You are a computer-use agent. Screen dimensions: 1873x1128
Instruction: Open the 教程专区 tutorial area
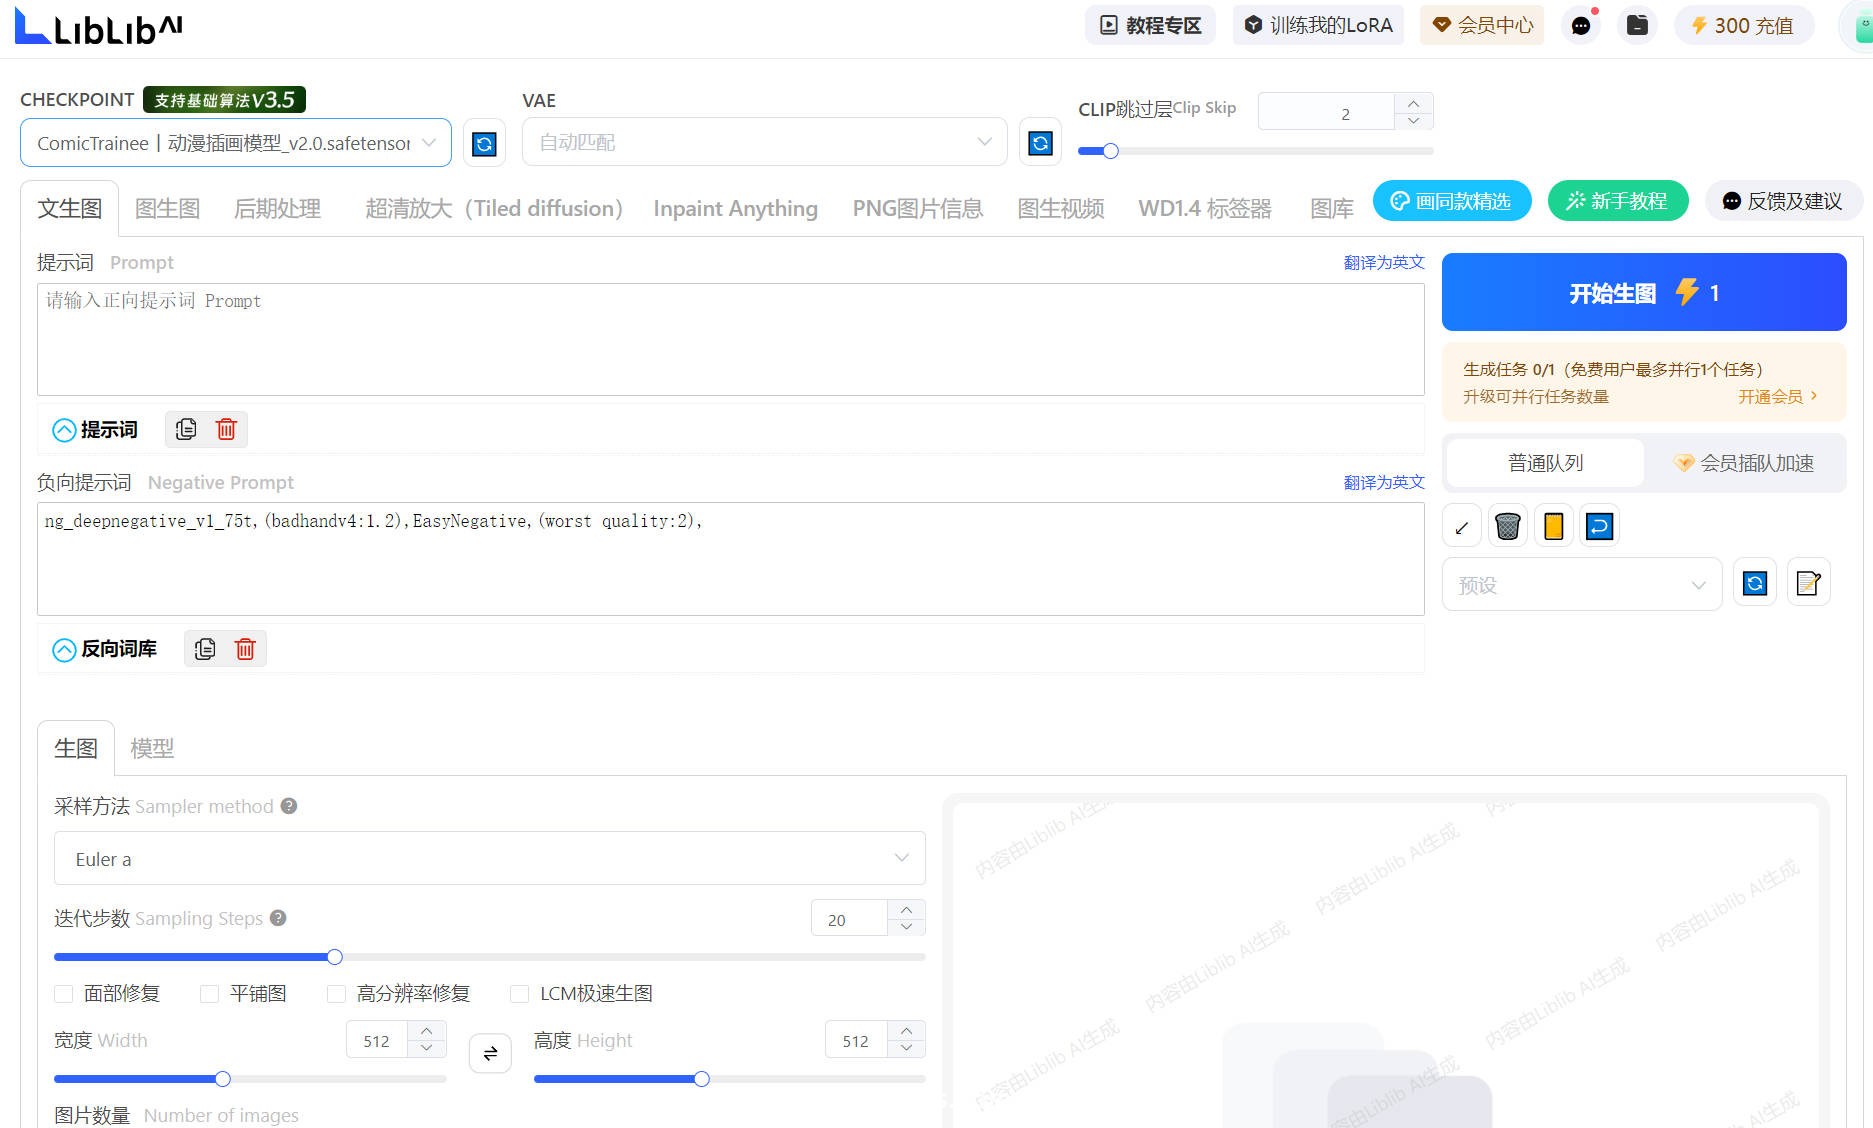(1150, 25)
